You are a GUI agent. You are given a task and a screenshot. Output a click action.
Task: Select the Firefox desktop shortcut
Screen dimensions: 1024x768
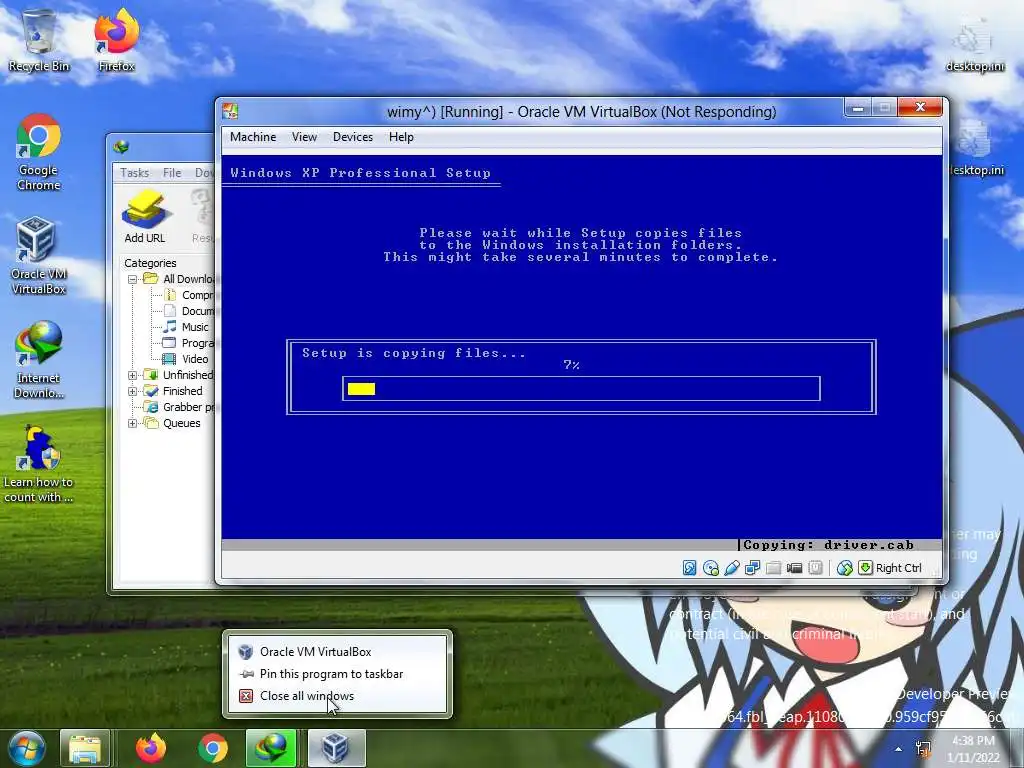click(116, 40)
